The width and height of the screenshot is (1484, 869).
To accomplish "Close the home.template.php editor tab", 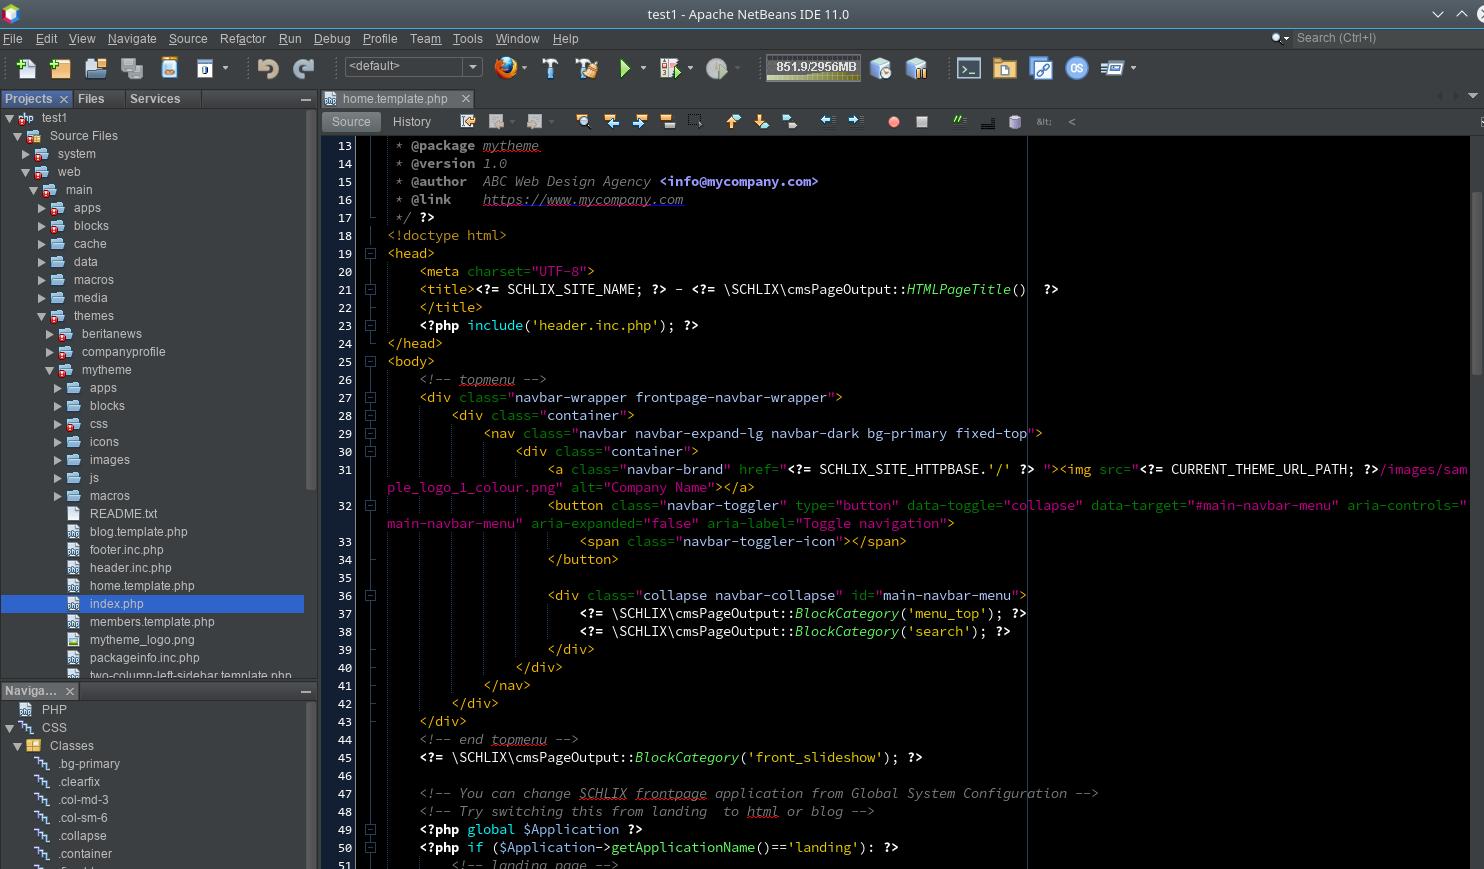I will pos(465,98).
